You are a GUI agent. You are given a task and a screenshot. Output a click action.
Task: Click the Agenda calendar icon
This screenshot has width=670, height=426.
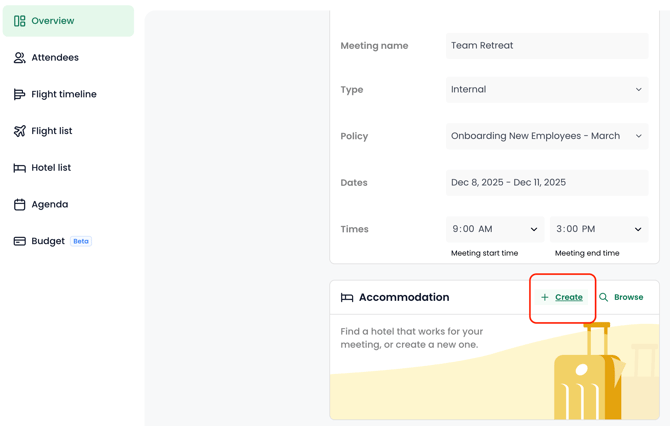point(19,205)
